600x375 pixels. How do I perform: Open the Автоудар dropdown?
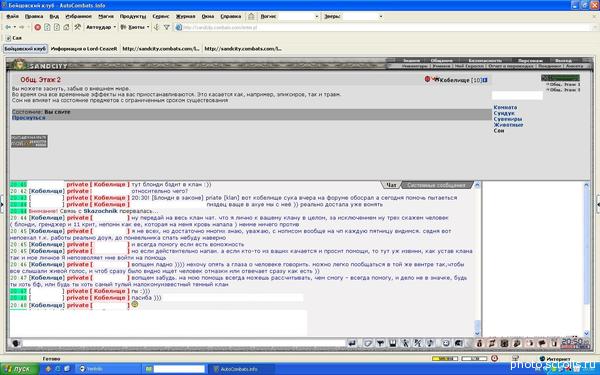tap(101, 27)
